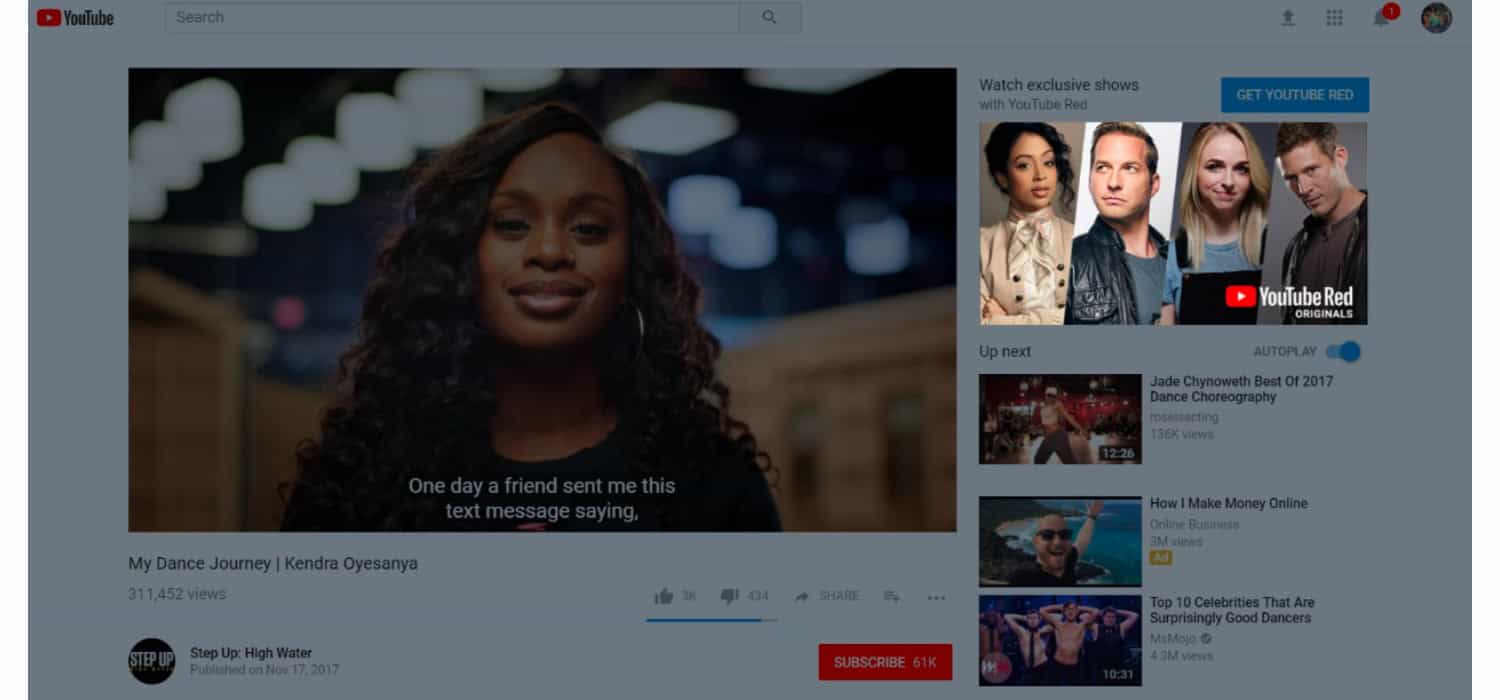The width and height of the screenshot is (1500, 700).
Task: Open the Jade Chynoweth Best Of 2017 title
Action: point(1241,389)
